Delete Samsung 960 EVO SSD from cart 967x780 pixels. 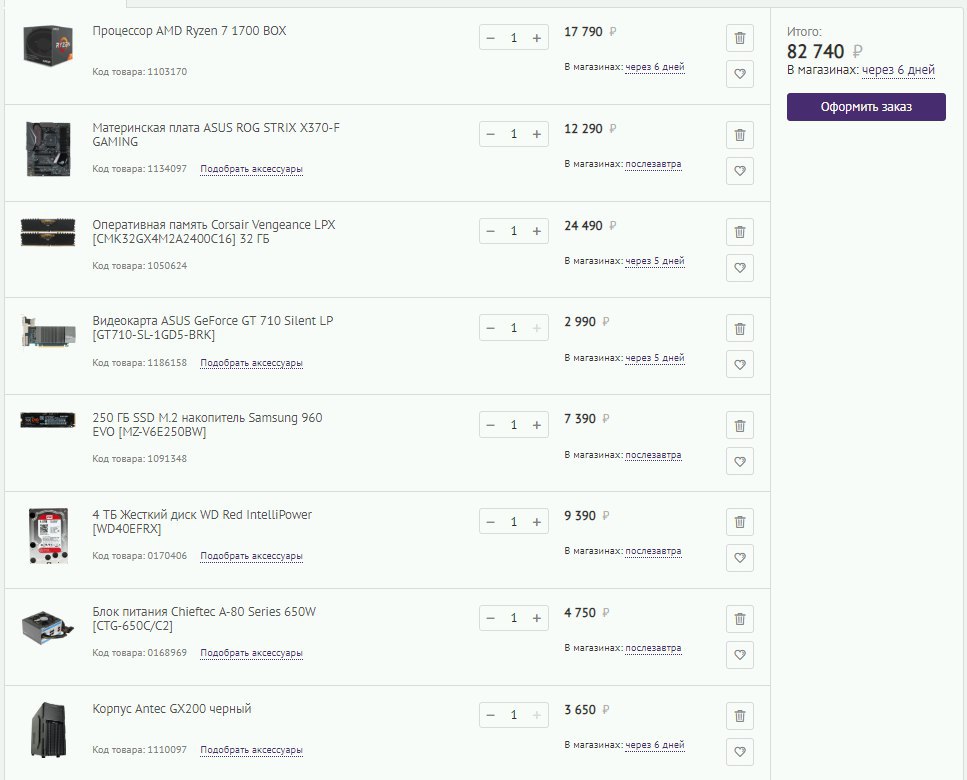coord(739,425)
